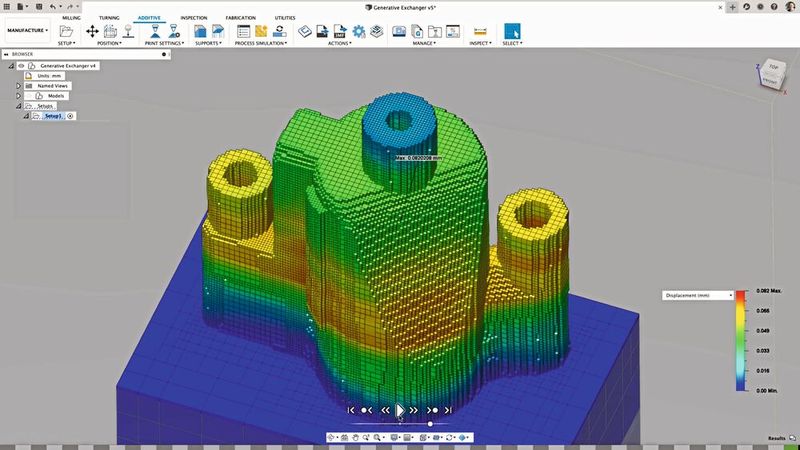Select the Move Components arrows tool
The image size is (800, 450).
(92, 31)
